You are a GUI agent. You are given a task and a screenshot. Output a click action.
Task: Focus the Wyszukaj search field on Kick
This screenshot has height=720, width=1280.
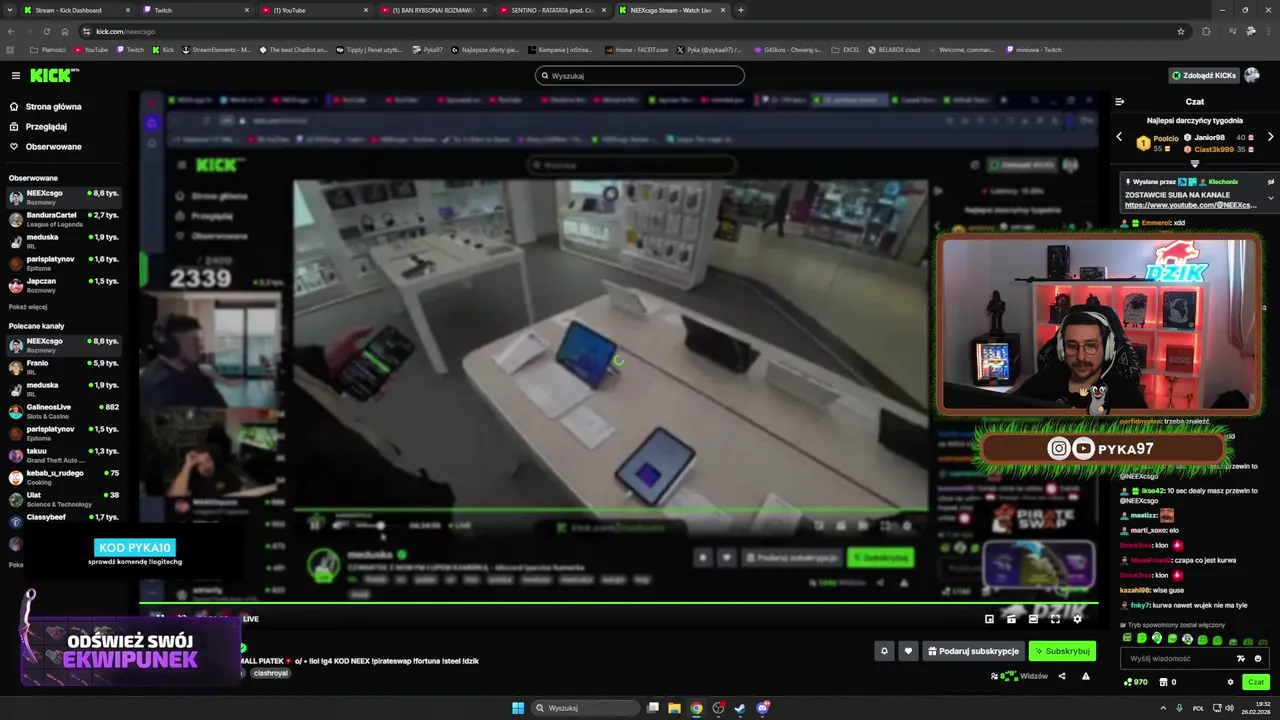coord(640,75)
